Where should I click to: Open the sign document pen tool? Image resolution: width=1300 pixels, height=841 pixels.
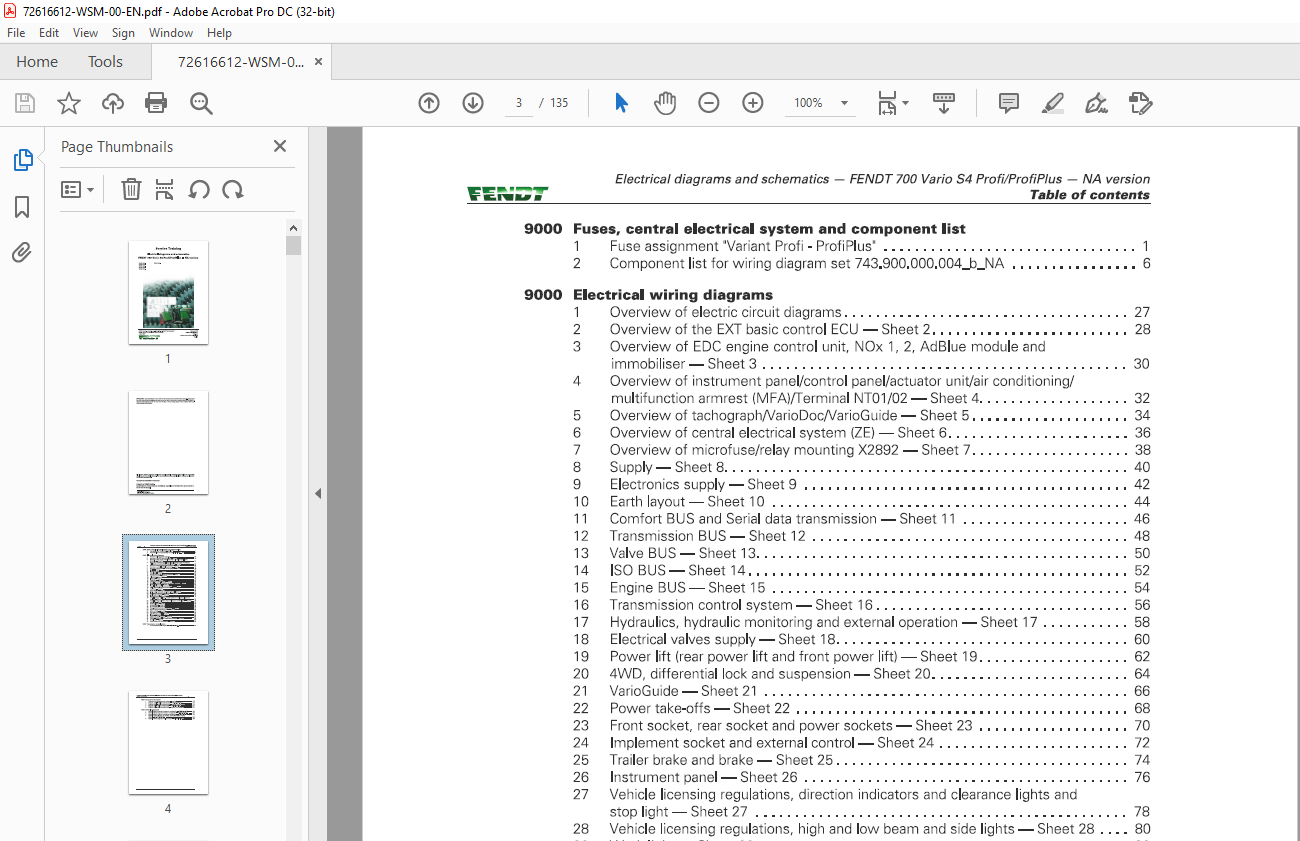pyautogui.click(x=1096, y=103)
